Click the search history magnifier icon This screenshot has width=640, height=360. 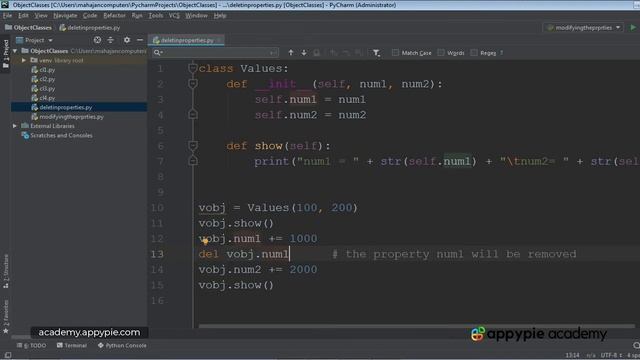pyautogui.click(x=158, y=53)
